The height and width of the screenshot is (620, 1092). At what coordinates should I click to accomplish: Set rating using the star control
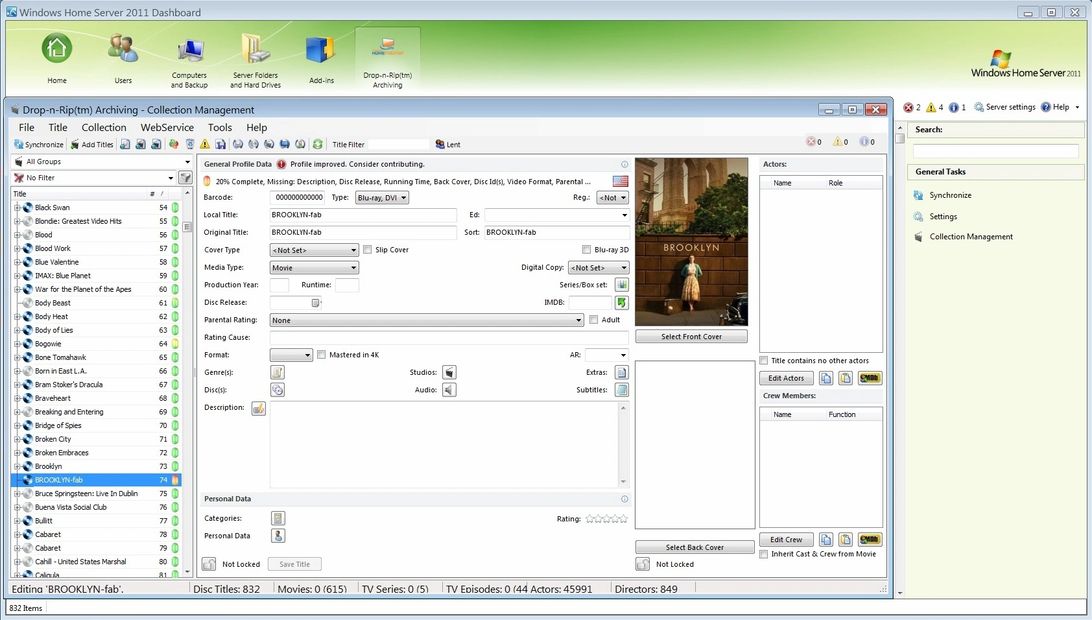(x=606, y=519)
